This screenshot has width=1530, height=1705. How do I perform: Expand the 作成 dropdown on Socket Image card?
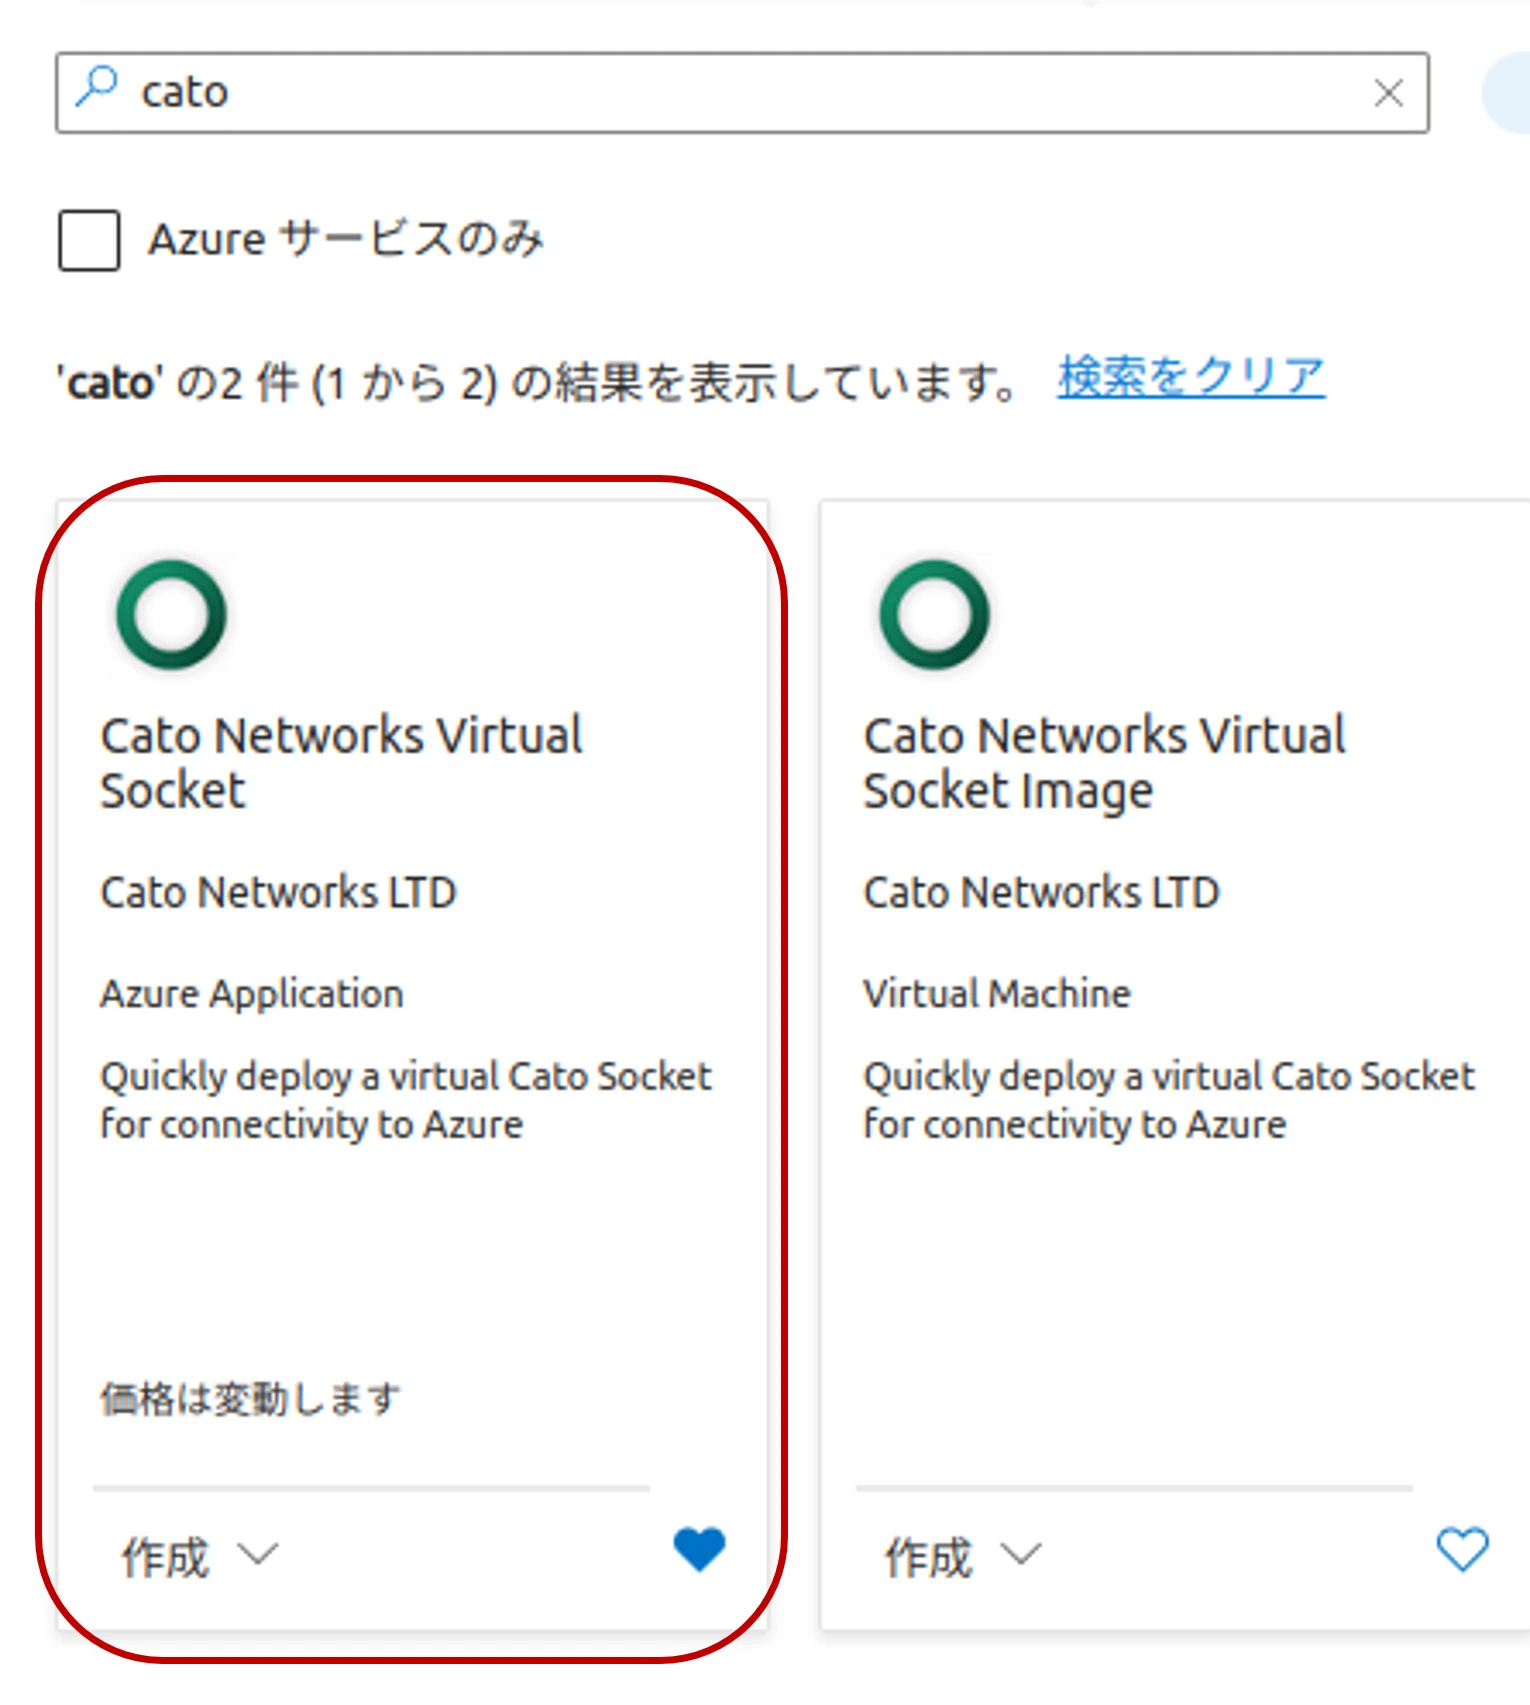(x=963, y=1556)
